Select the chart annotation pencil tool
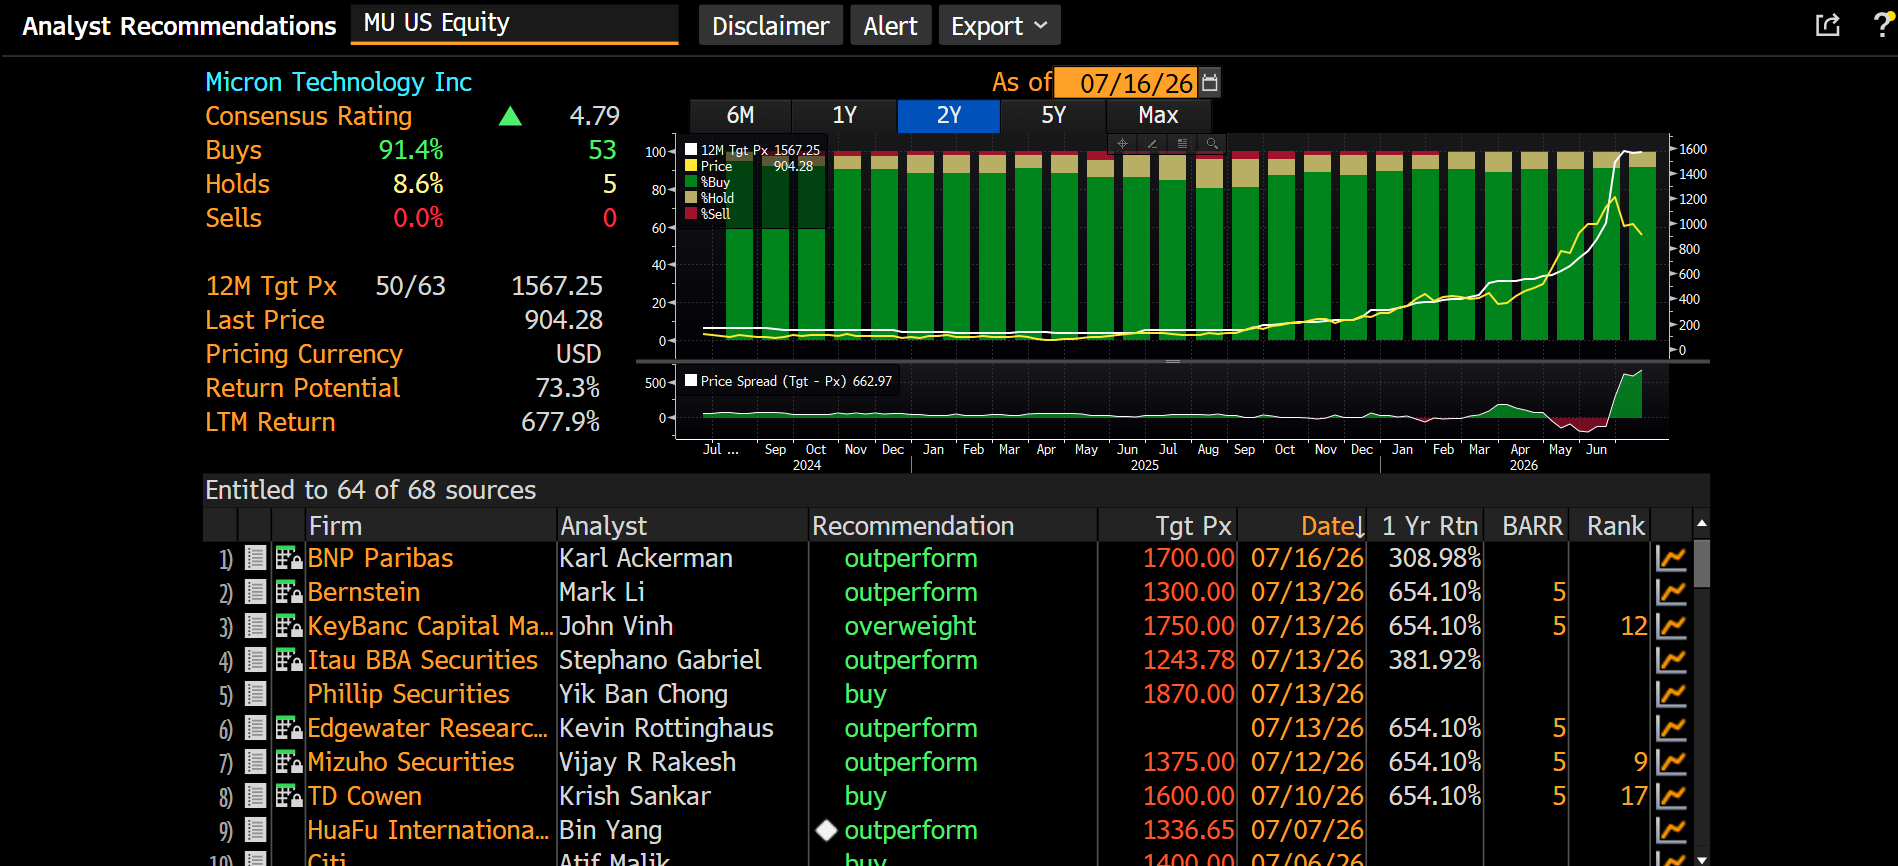The width and height of the screenshot is (1898, 866). click(1152, 144)
